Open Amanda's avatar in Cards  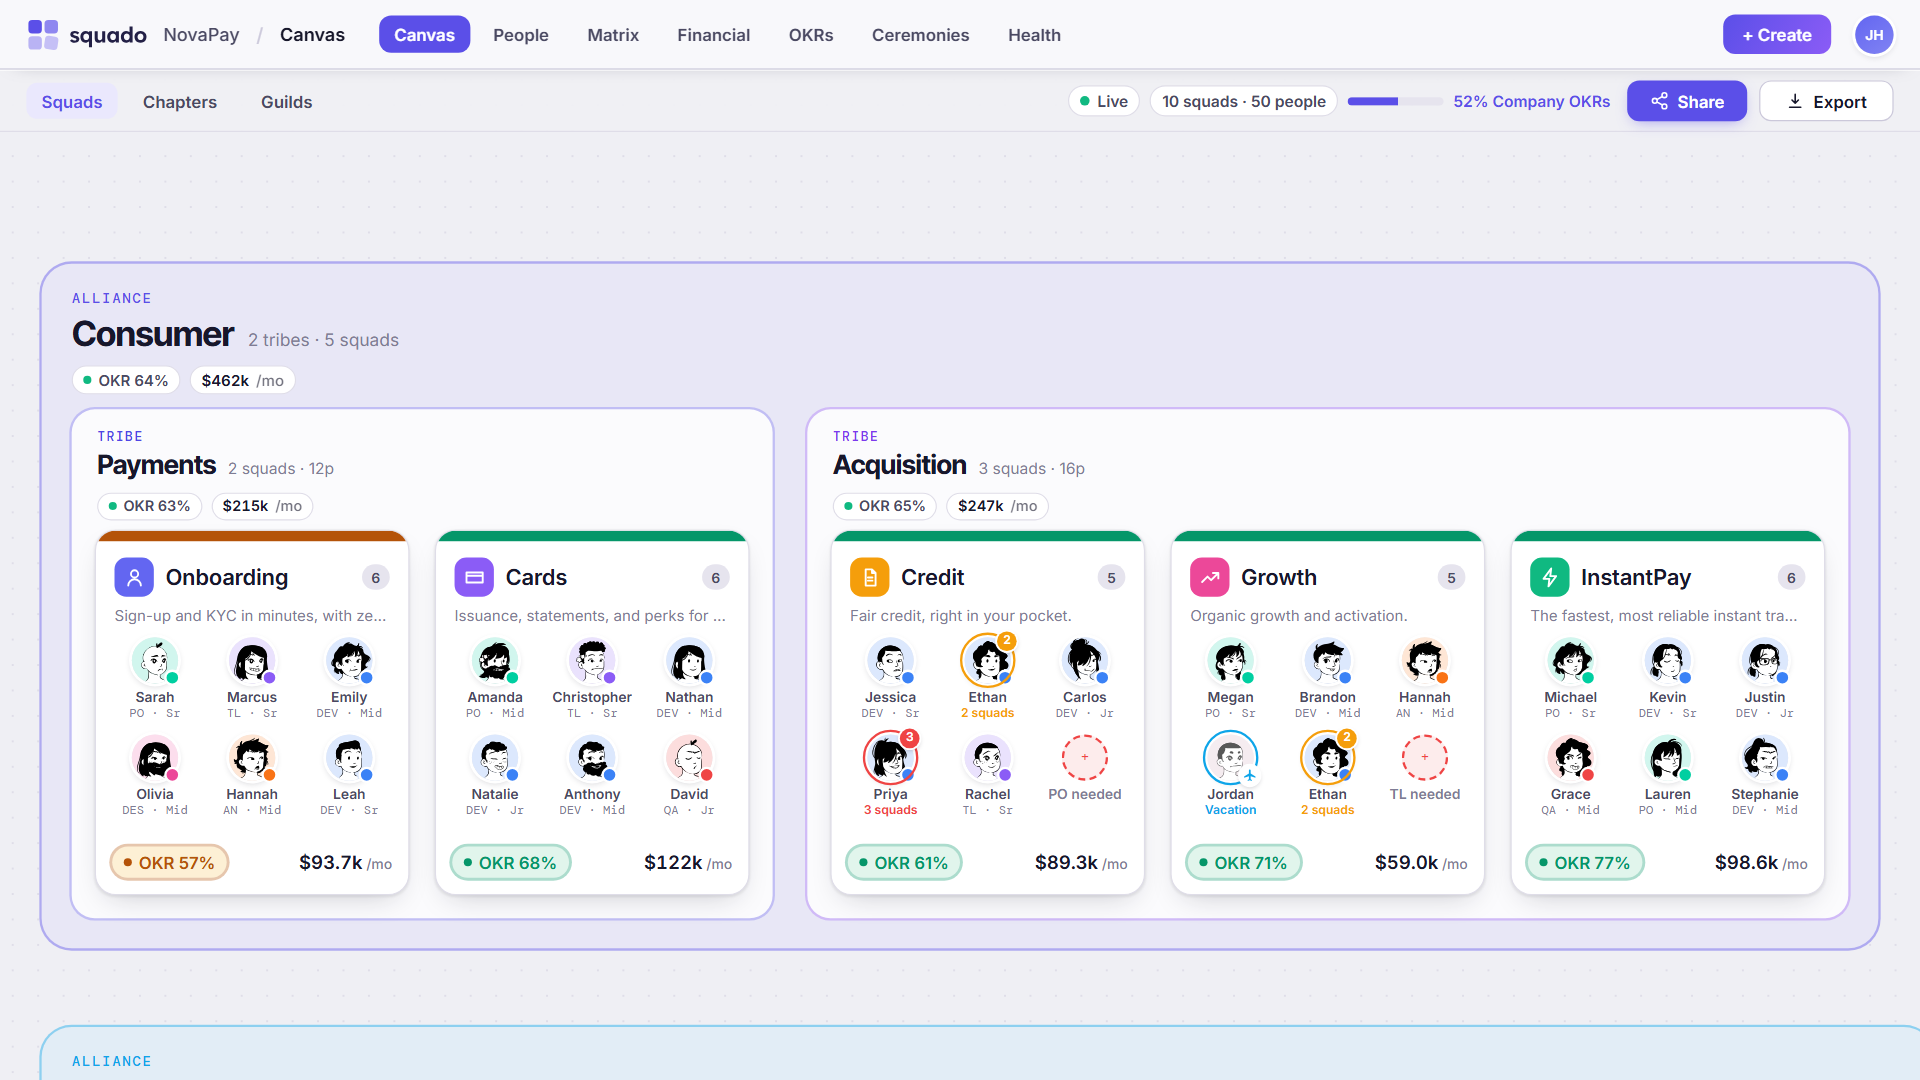pos(495,661)
